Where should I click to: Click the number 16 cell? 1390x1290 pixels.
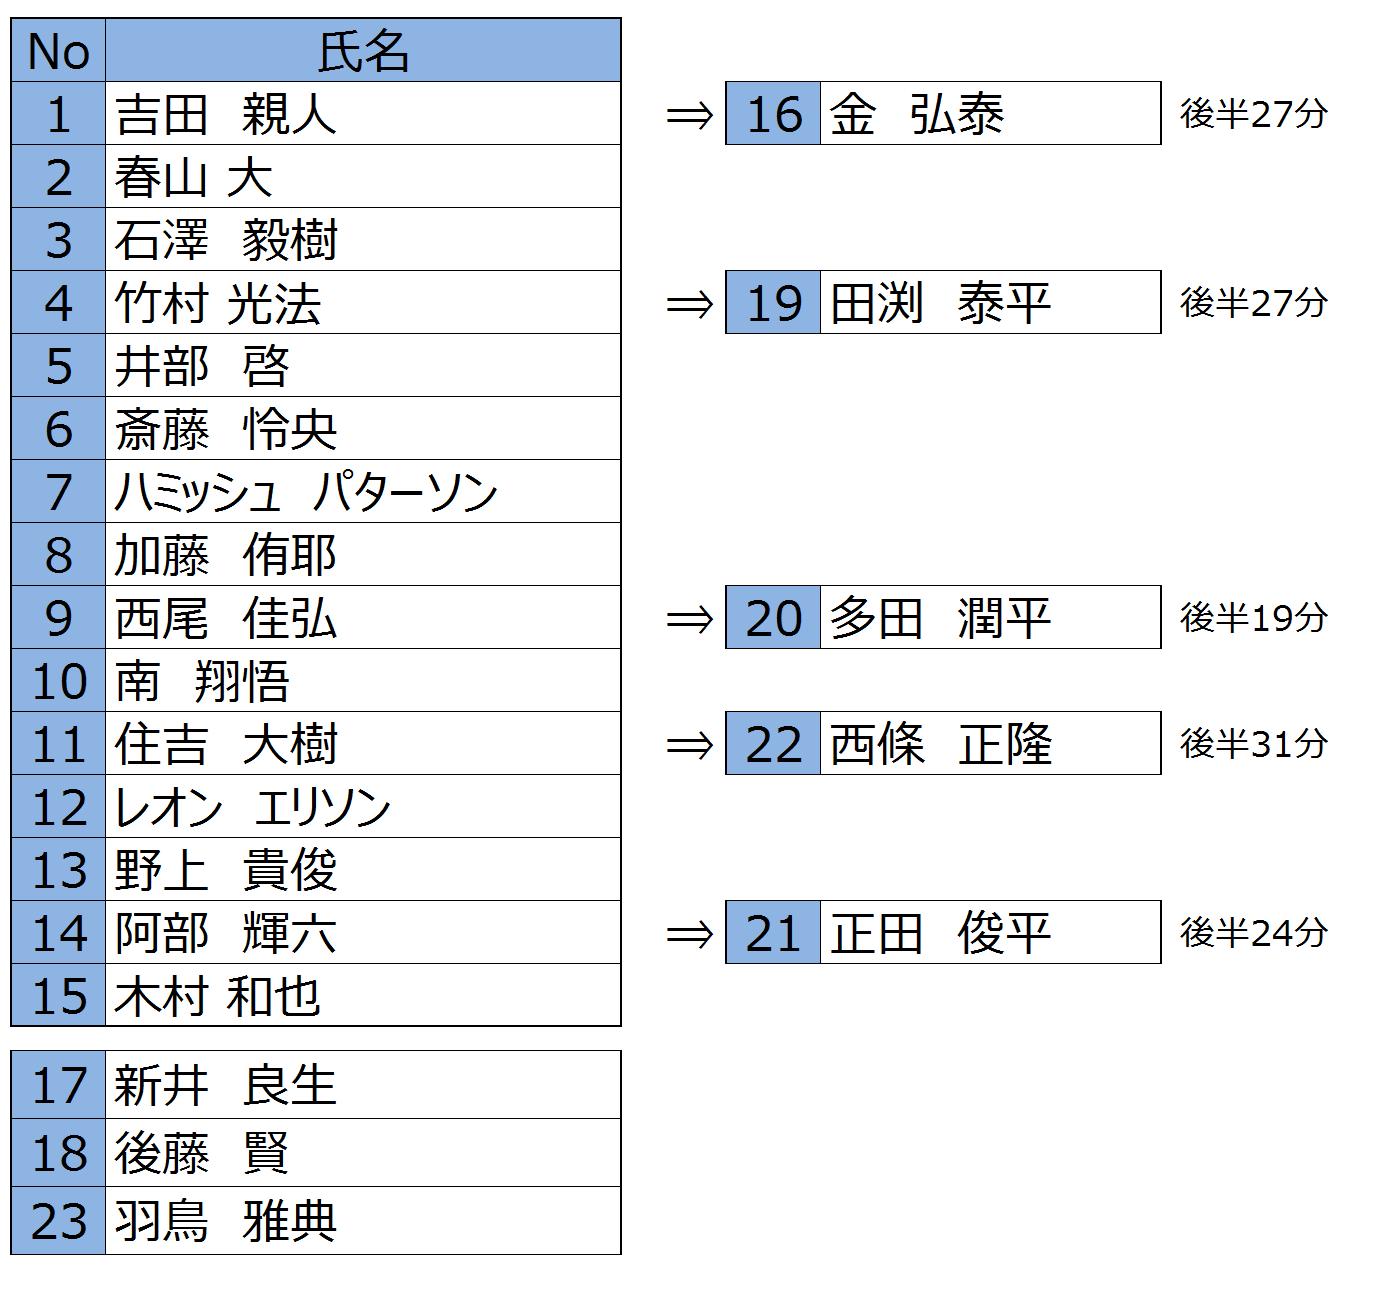coord(773,114)
